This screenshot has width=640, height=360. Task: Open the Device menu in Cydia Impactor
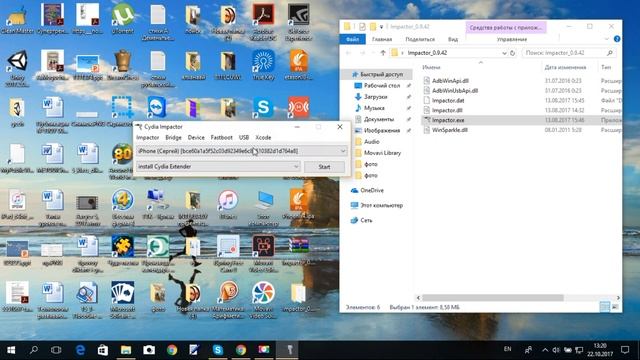[196, 138]
